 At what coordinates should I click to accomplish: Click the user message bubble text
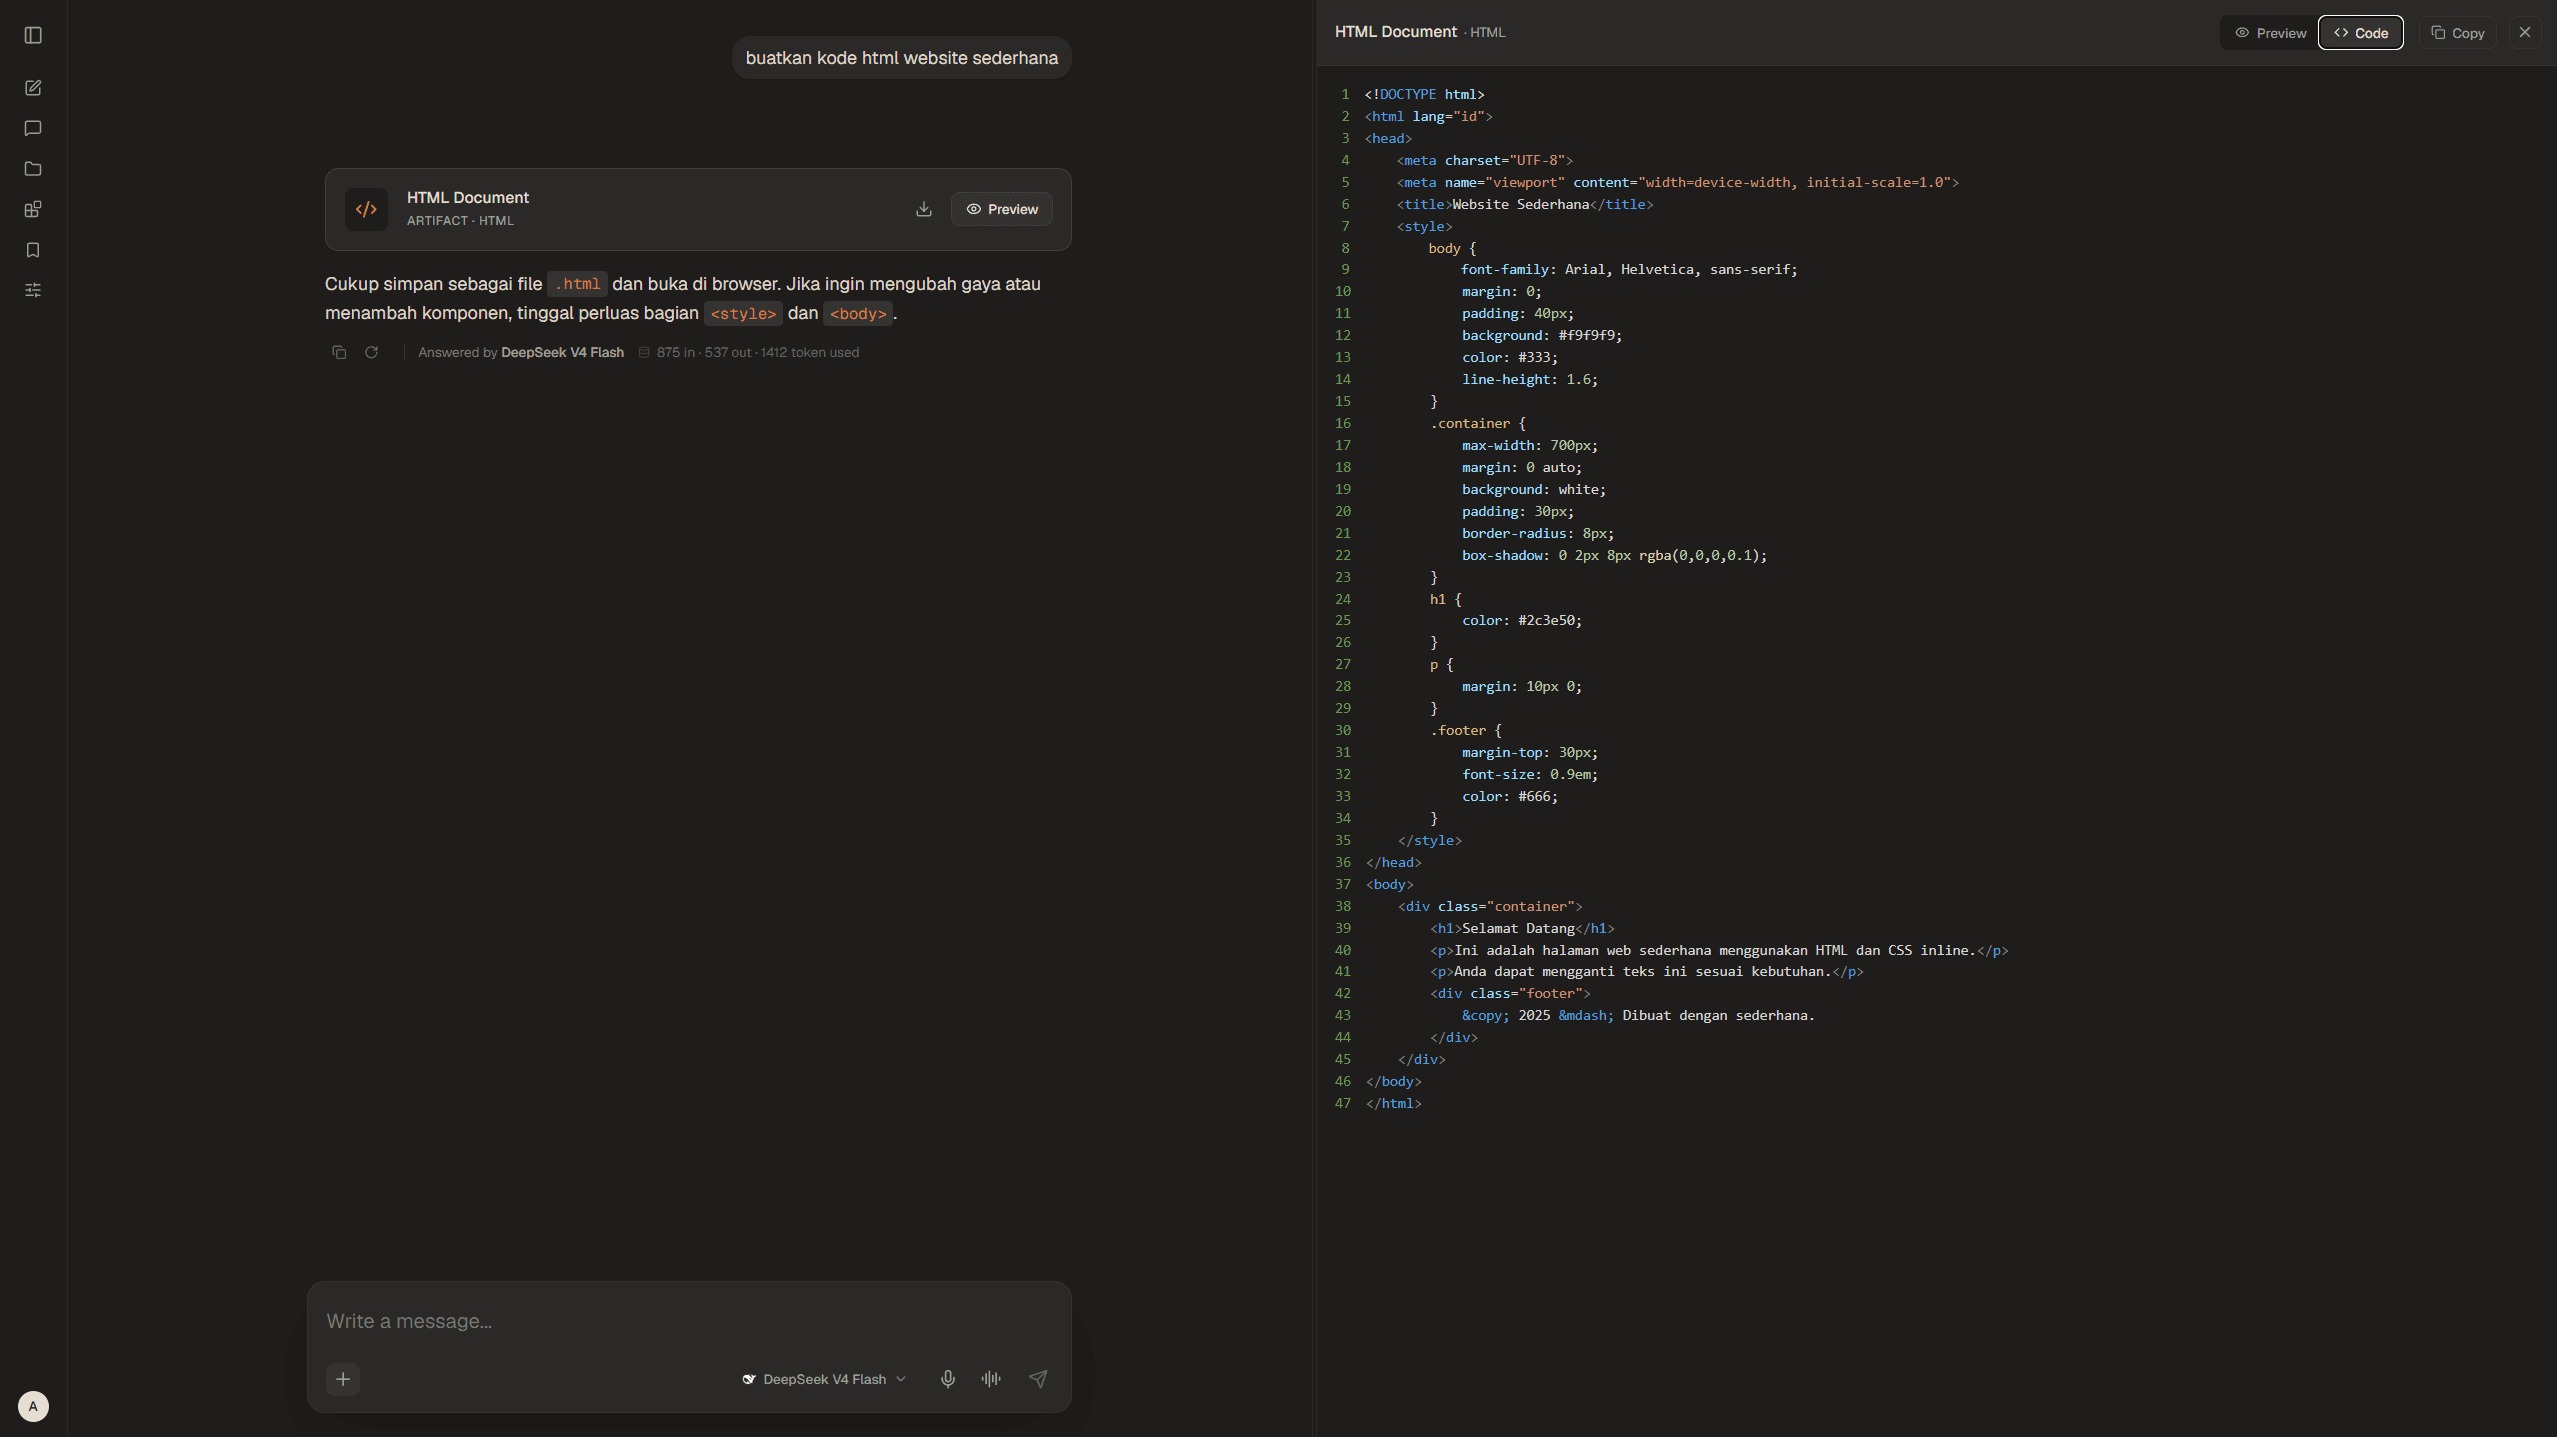(x=902, y=58)
